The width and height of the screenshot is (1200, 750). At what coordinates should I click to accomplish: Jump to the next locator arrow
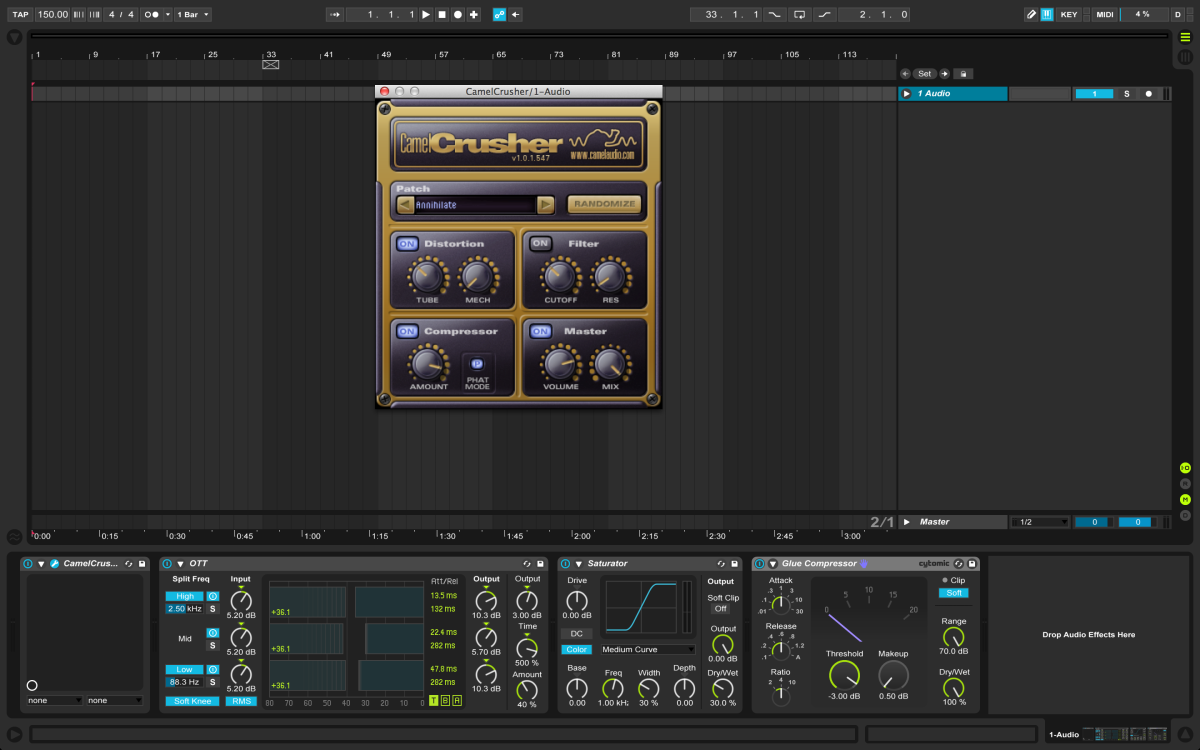(943, 74)
